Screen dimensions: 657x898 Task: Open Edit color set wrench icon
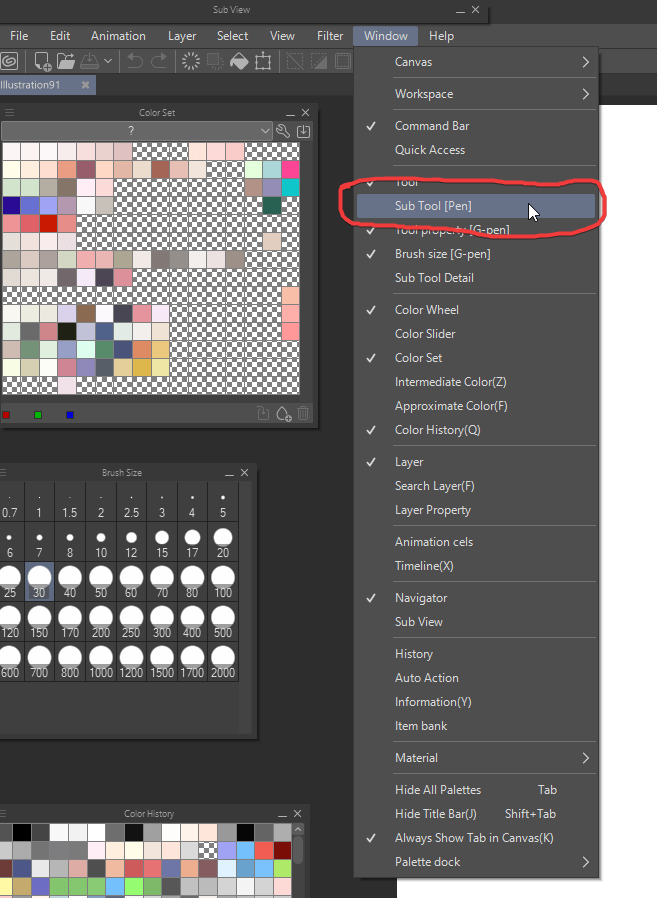click(x=282, y=131)
